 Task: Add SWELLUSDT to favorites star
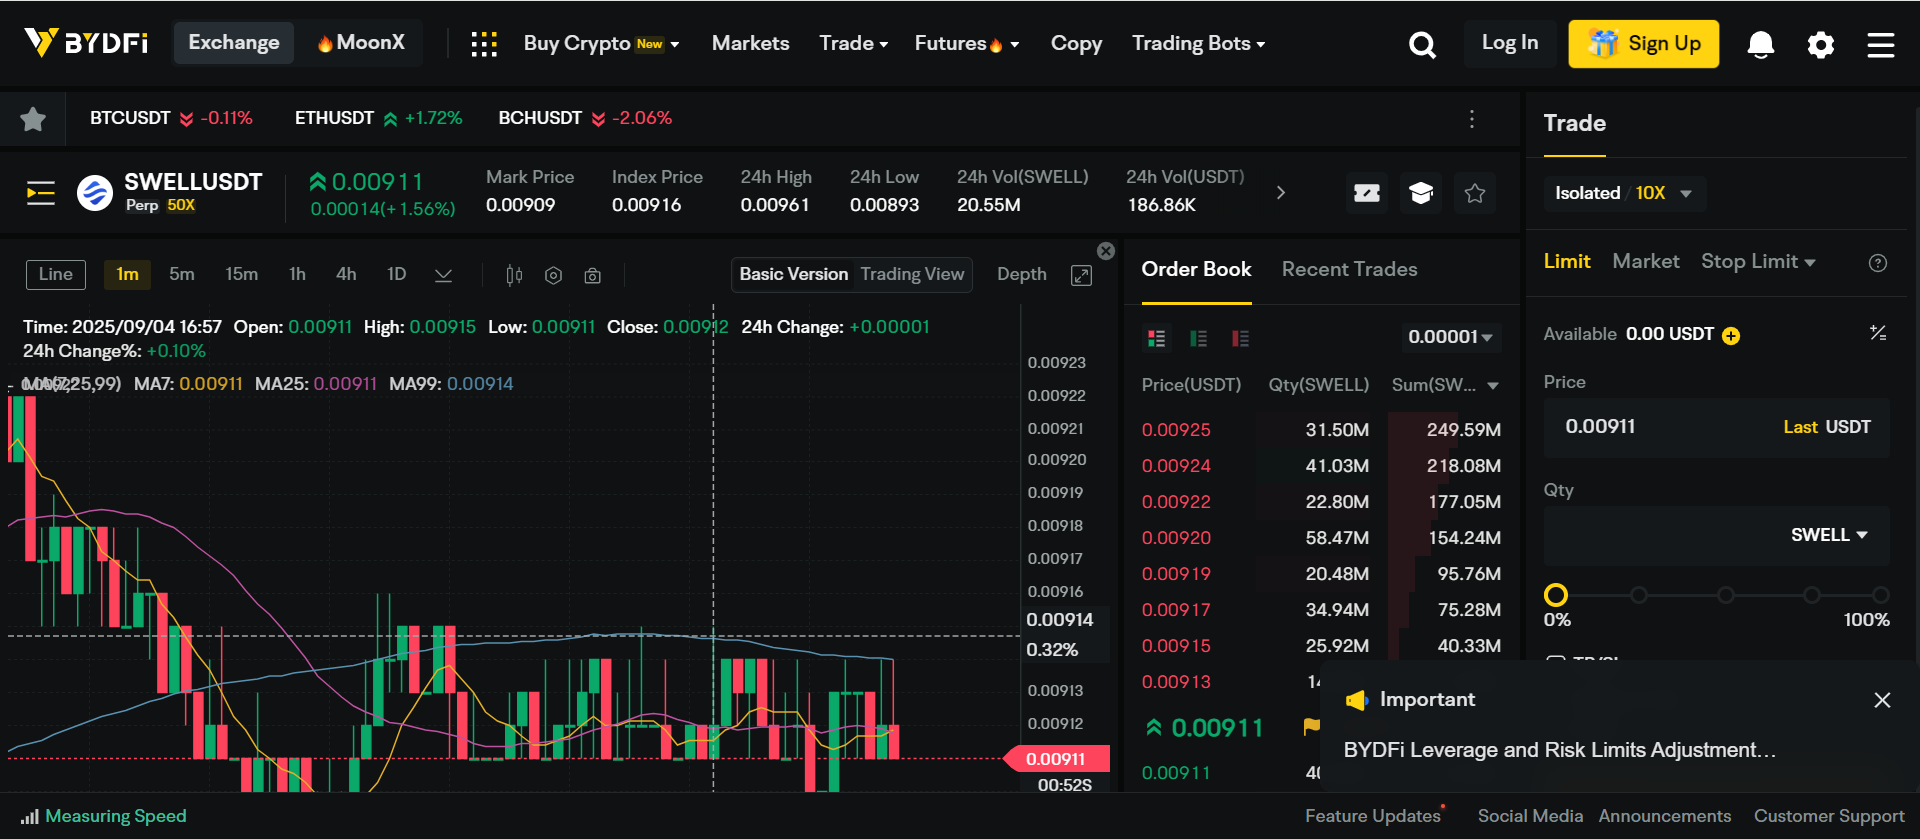(1475, 193)
